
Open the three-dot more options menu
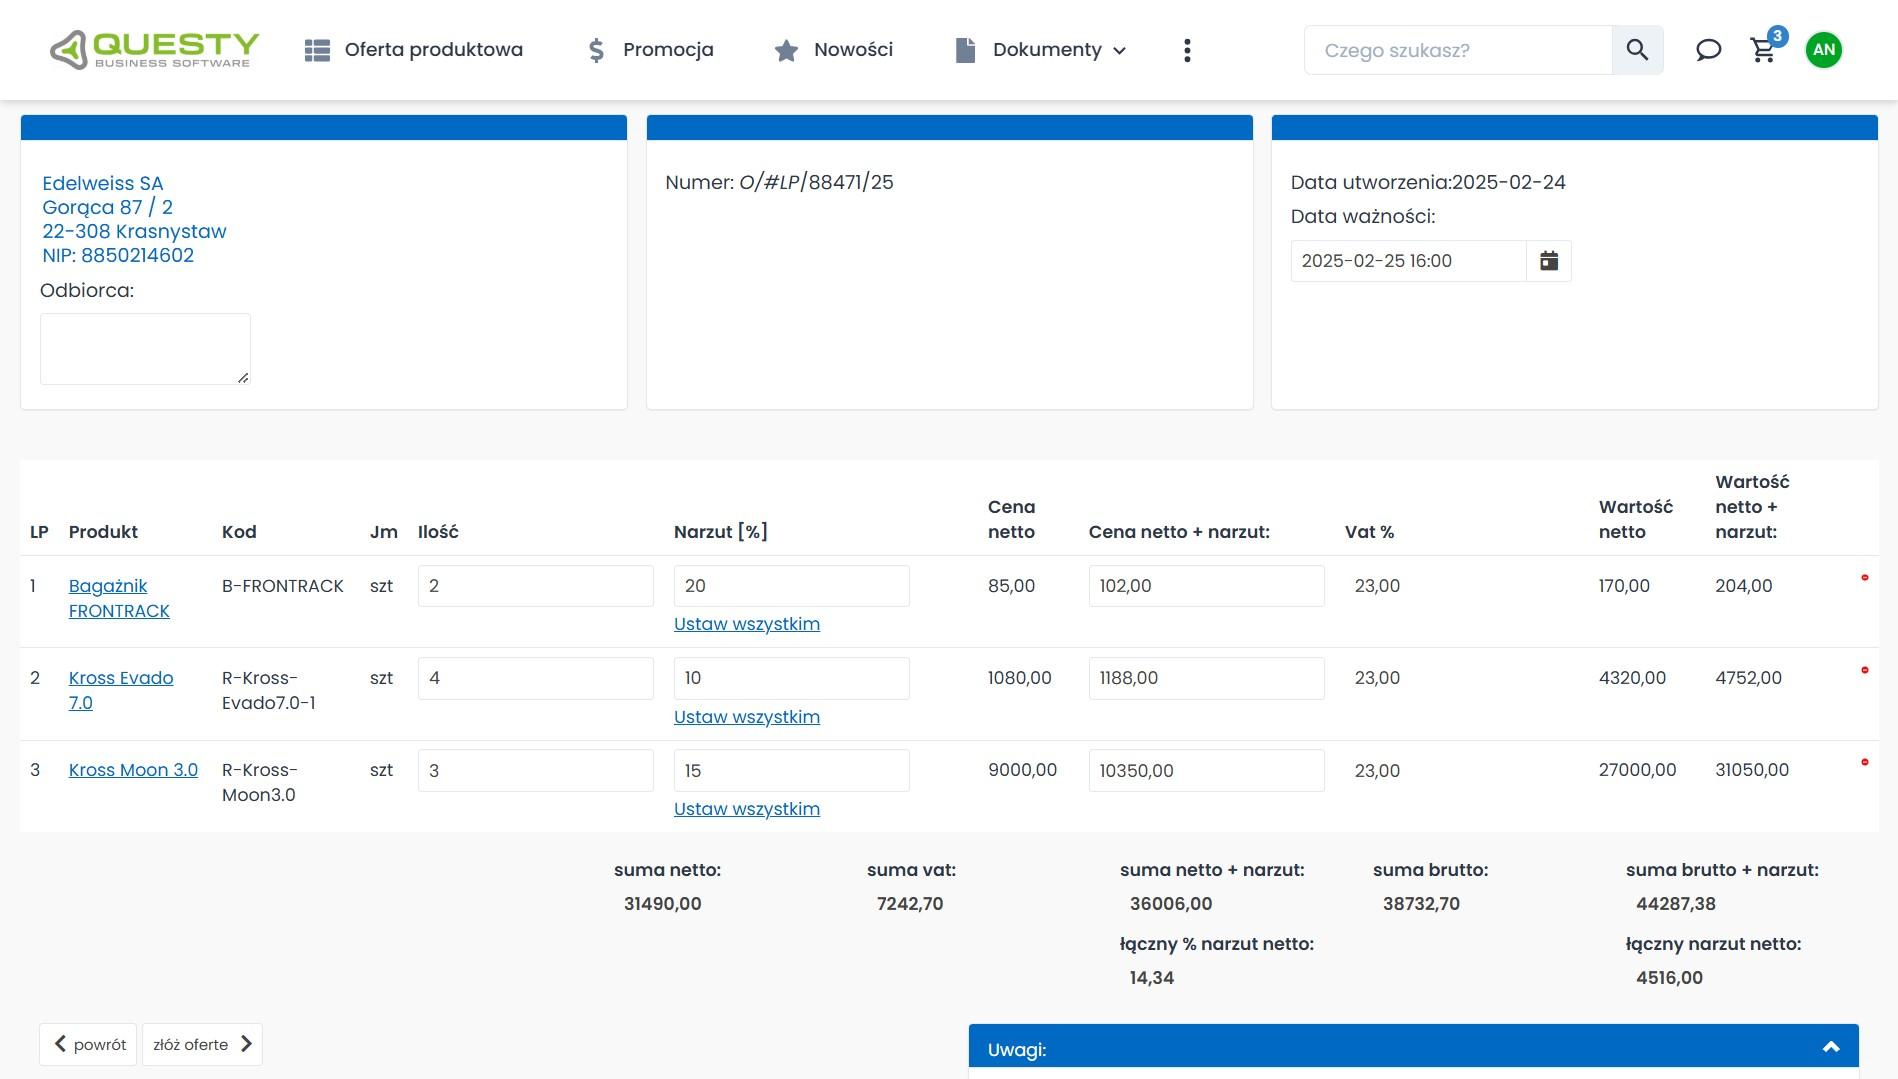click(x=1187, y=50)
